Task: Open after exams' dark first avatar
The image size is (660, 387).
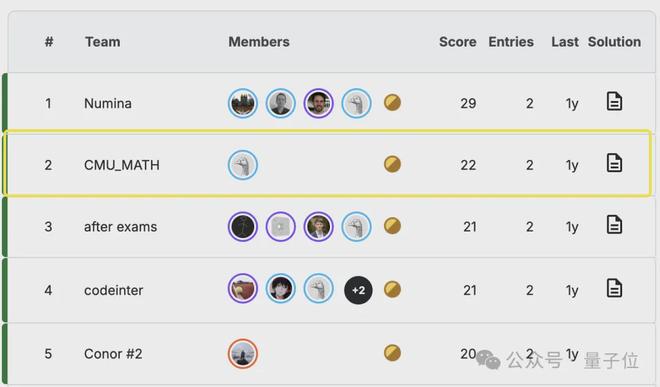Action: pyautogui.click(x=243, y=227)
